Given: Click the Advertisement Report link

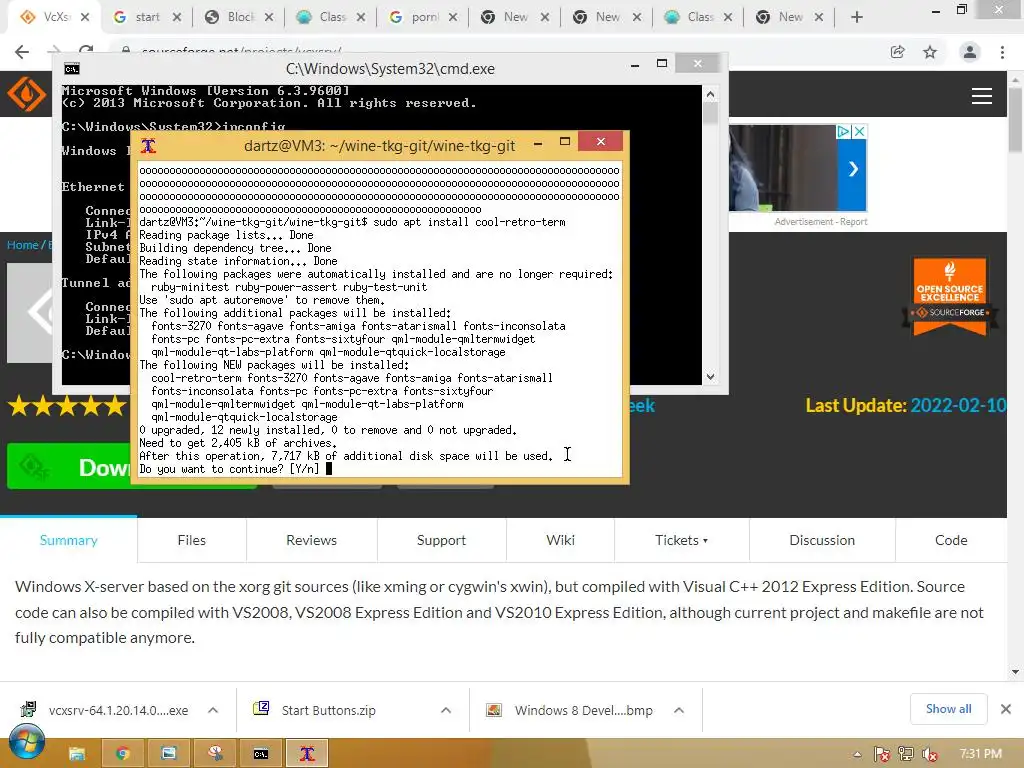Looking at the screenshot, I should pos(821,222).
